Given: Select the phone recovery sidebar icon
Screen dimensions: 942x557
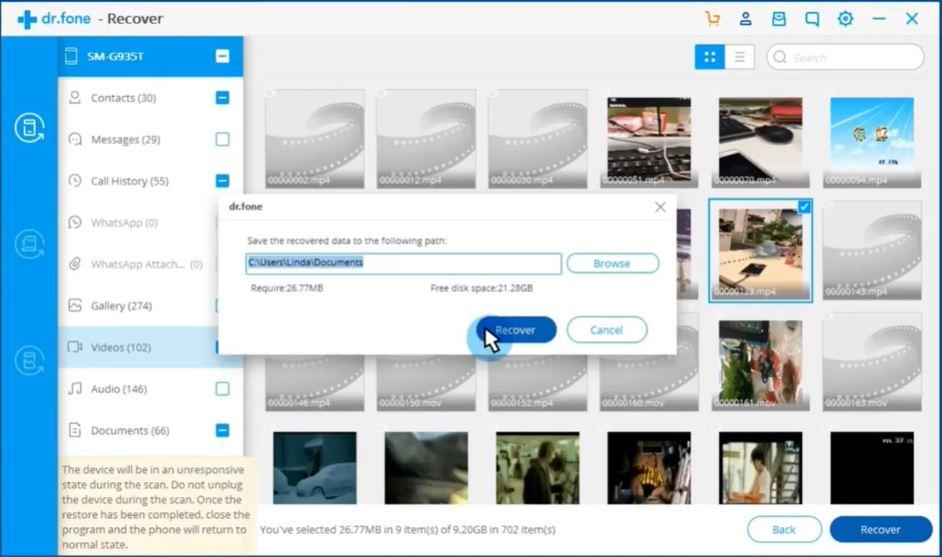Looking at the screenshot, I should pos(29,128).
